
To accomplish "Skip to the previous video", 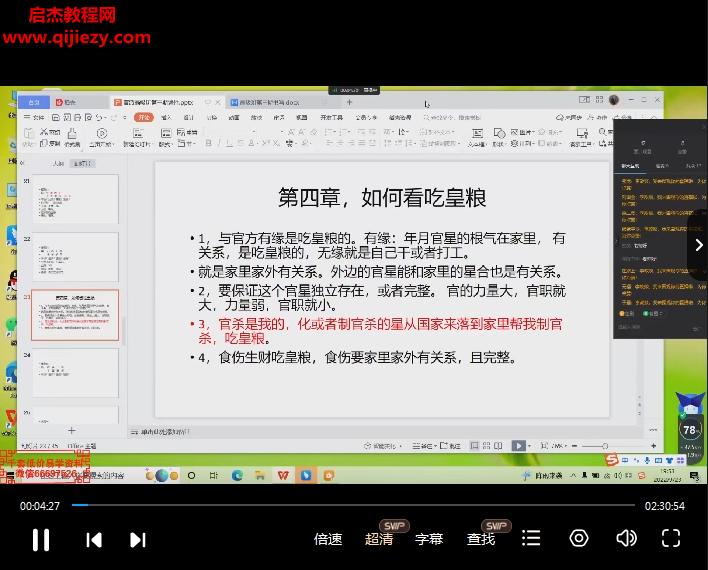I will coord(94,540).
